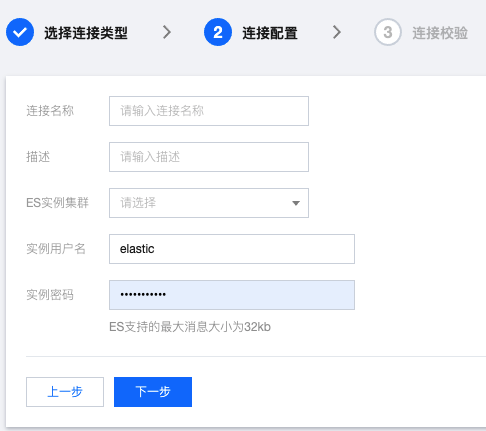Click the dropdown arrow in ES实例集群 selector

click(296, 203)
